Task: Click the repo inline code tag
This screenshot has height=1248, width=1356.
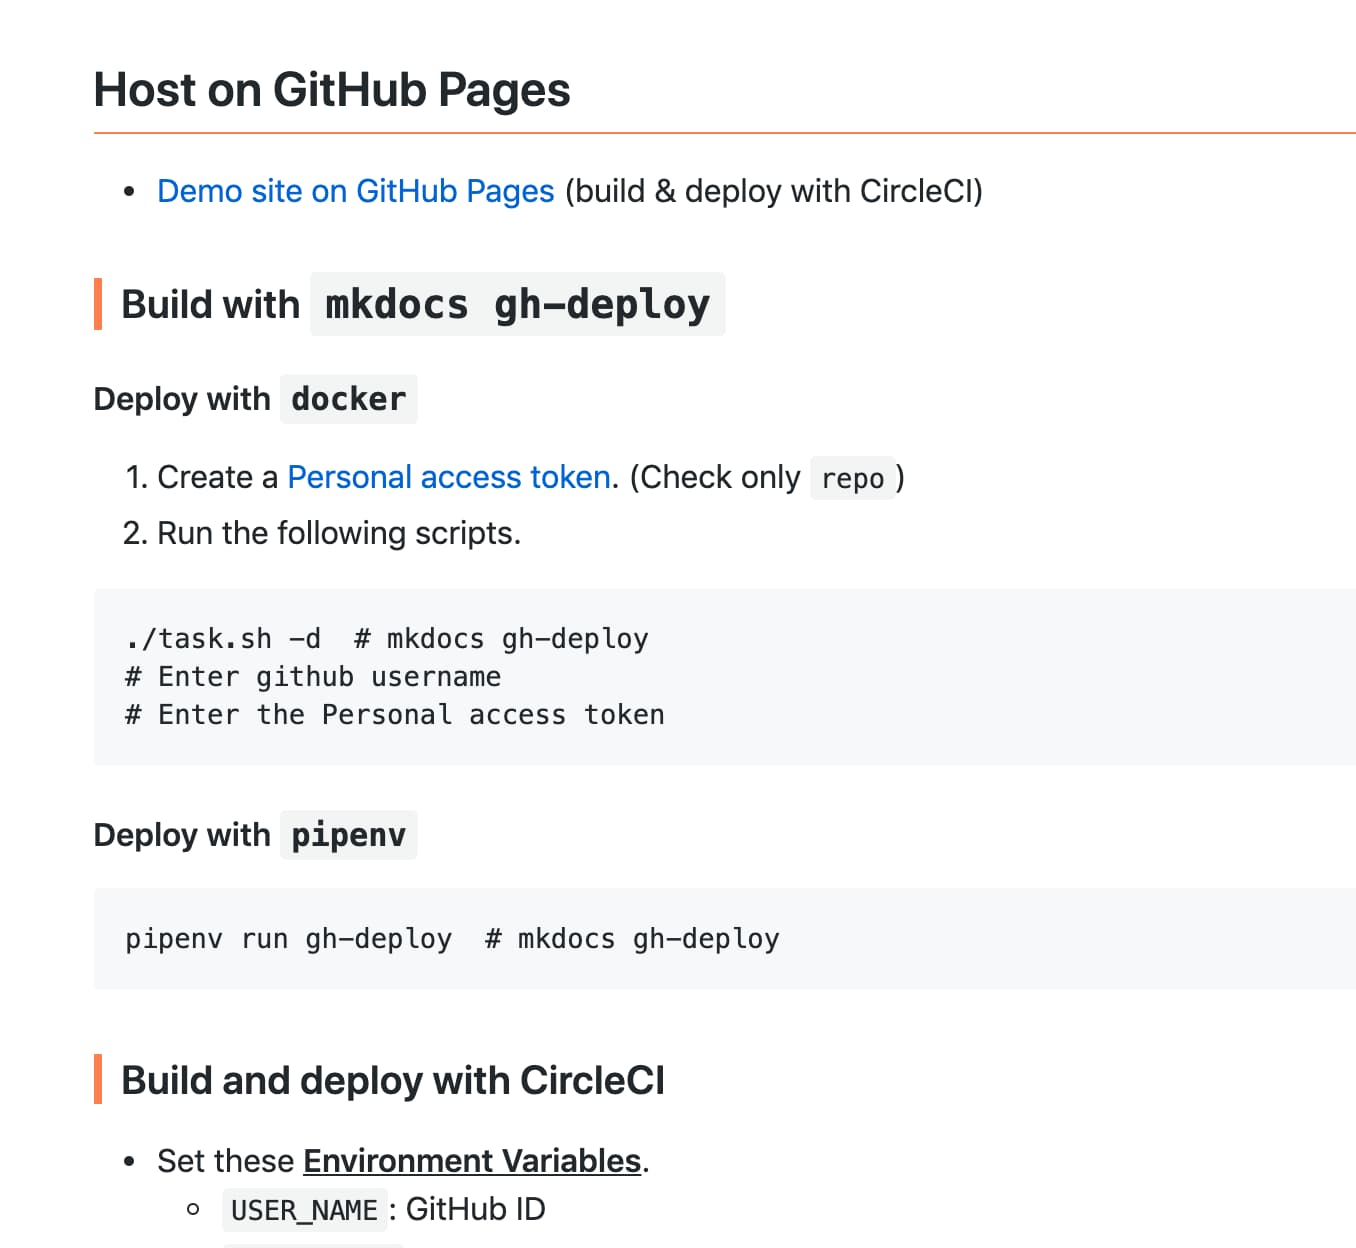Action: tap(852, 479)
